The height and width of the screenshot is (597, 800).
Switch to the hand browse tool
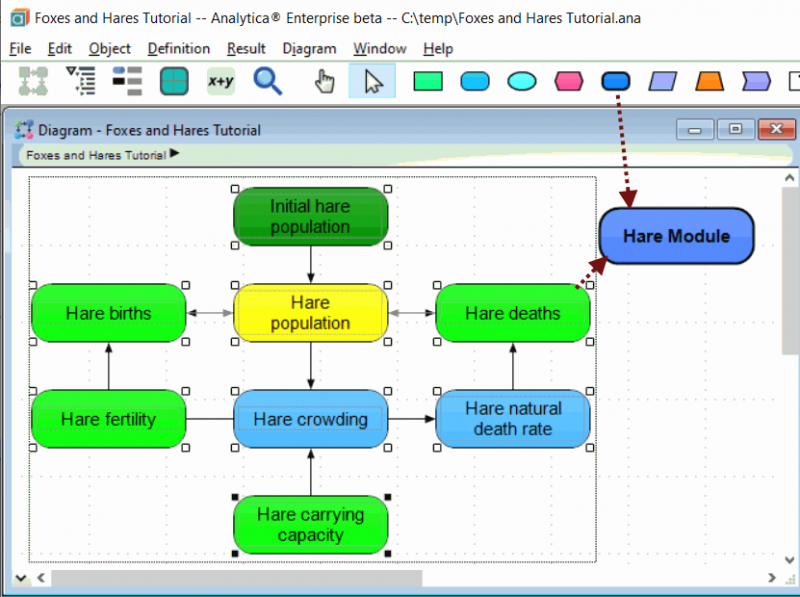(x=324, y=82)
